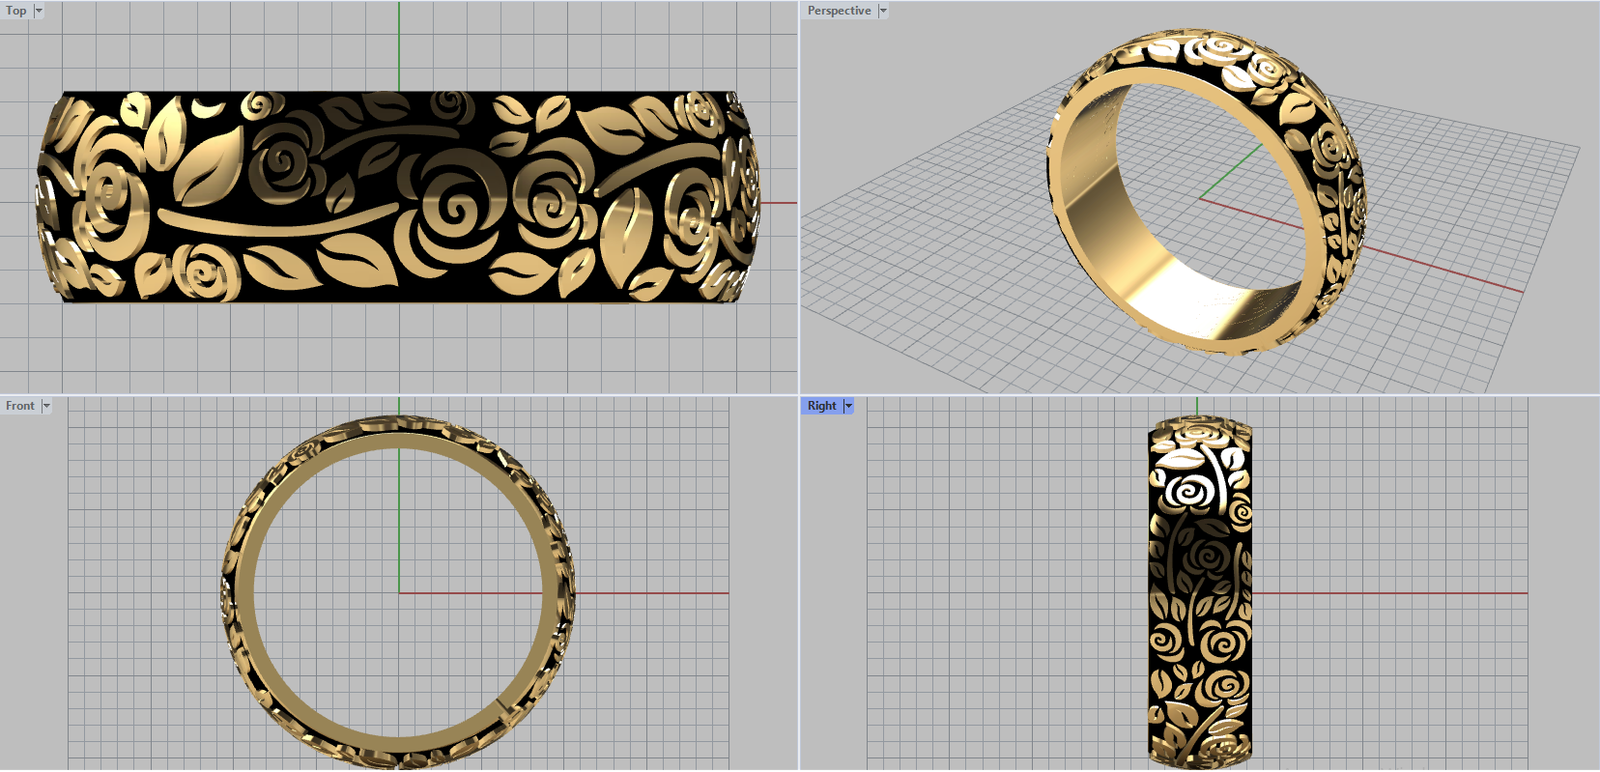Open the Perspective viewport dropdown arrow
Screen dimensions: 1600x772
tap(883, 11)
